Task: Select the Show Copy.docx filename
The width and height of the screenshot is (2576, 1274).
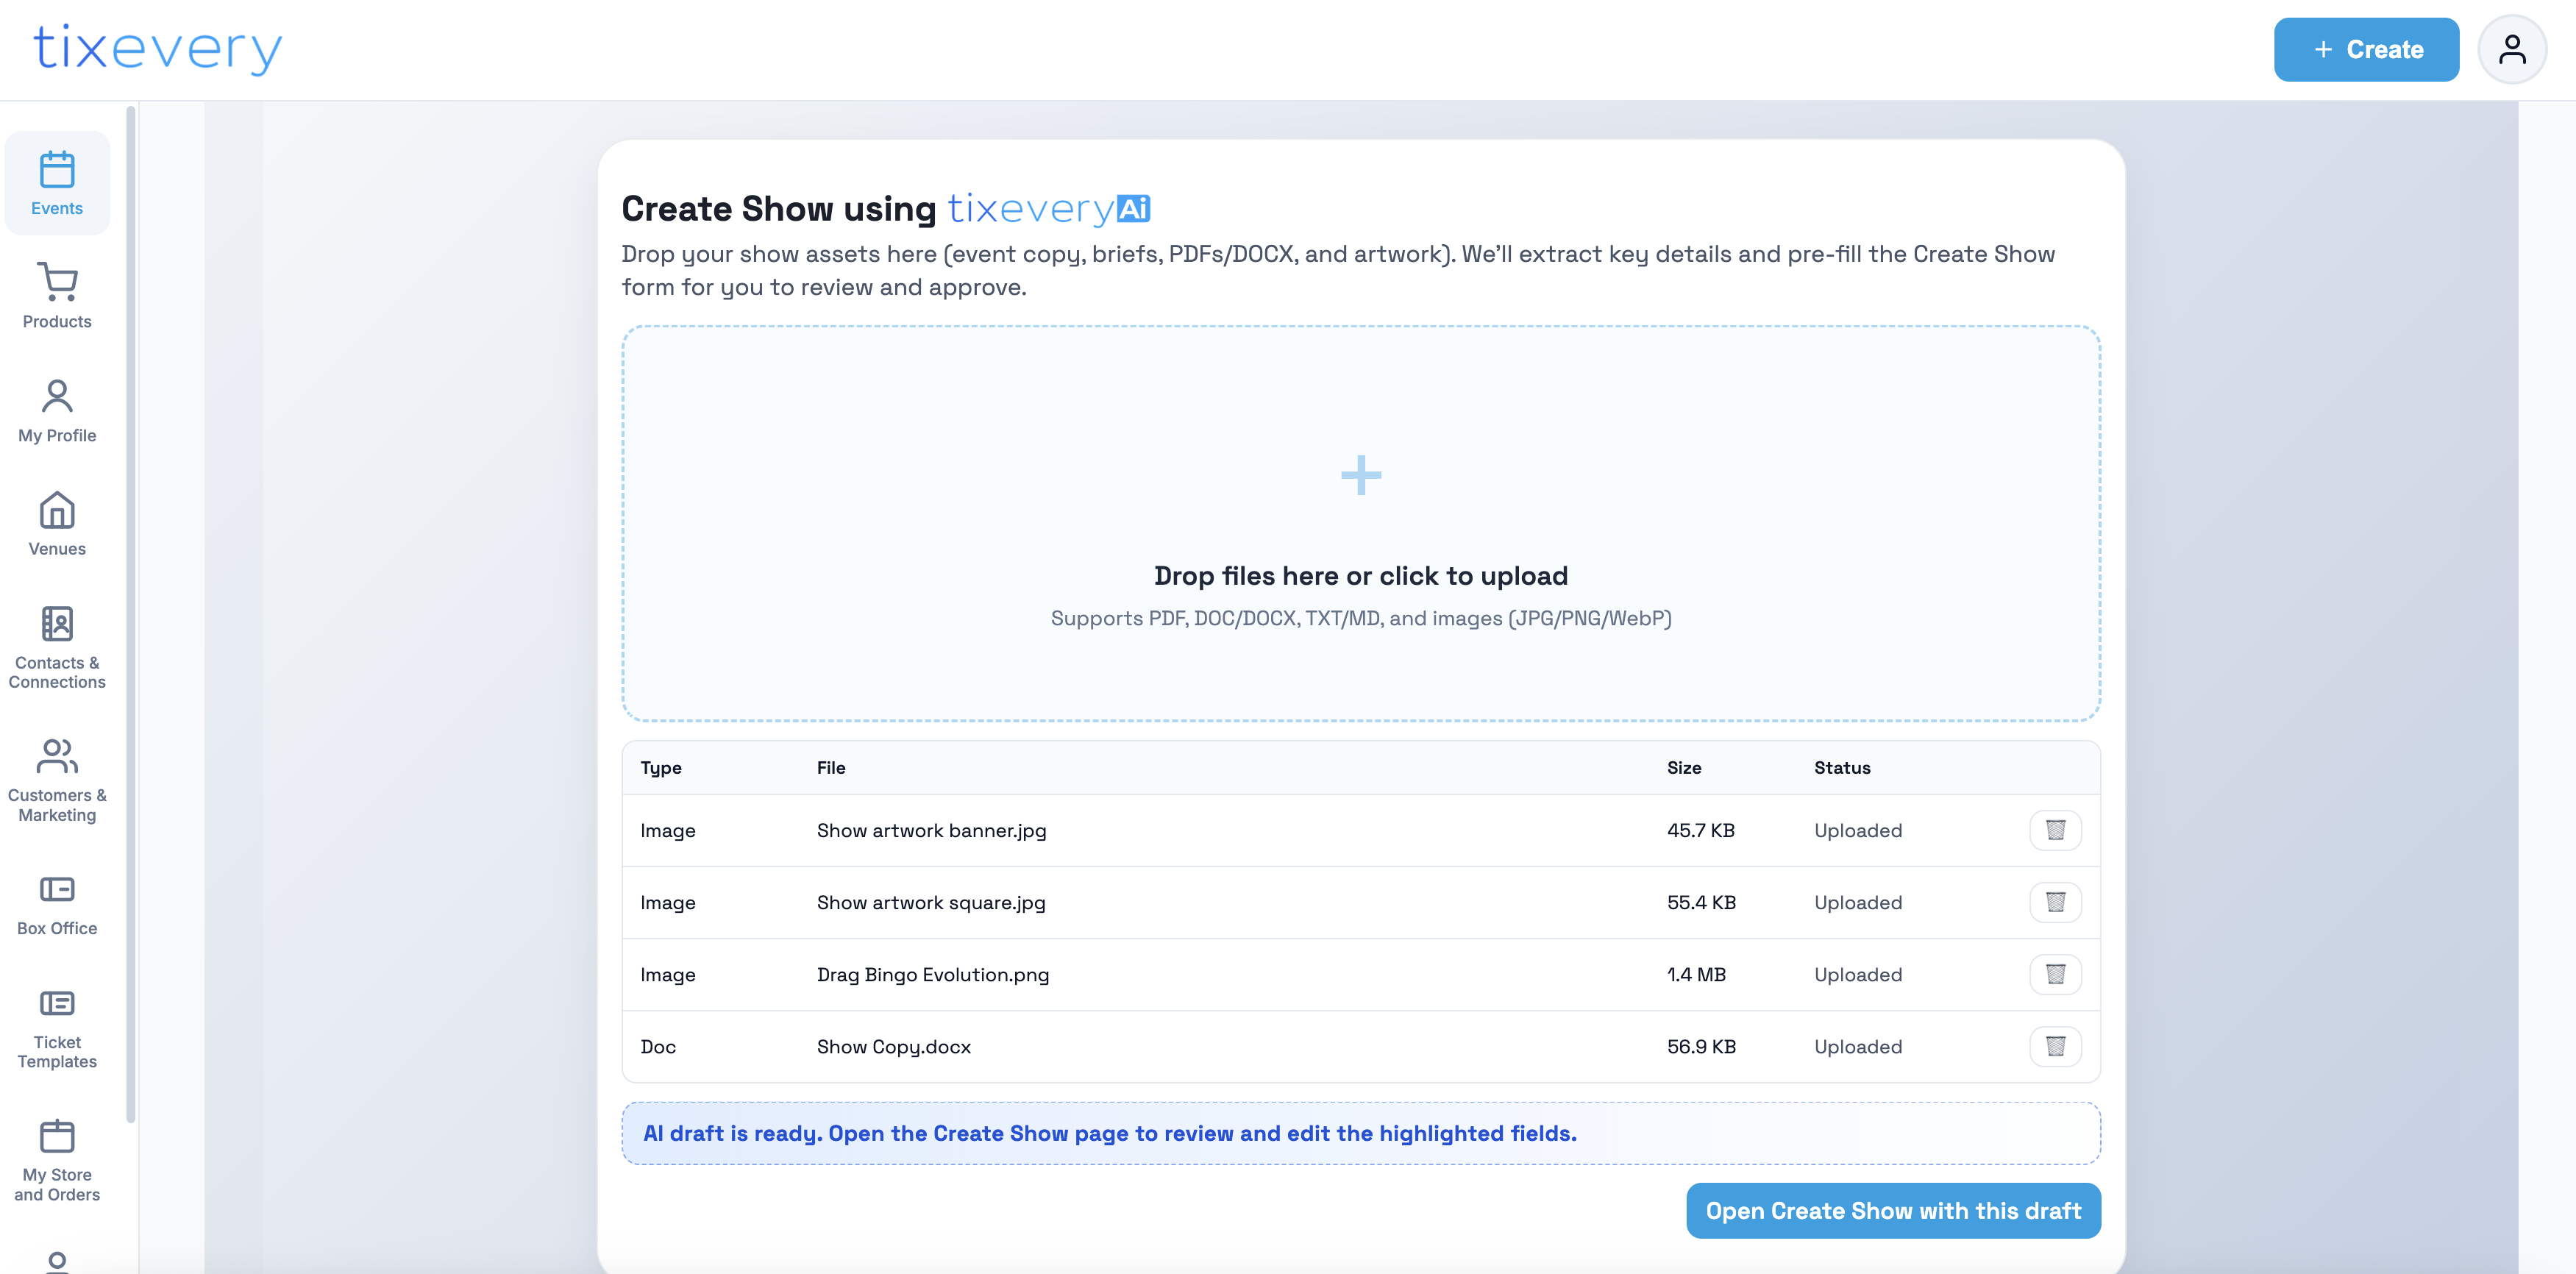Action: coord(894,1046)
